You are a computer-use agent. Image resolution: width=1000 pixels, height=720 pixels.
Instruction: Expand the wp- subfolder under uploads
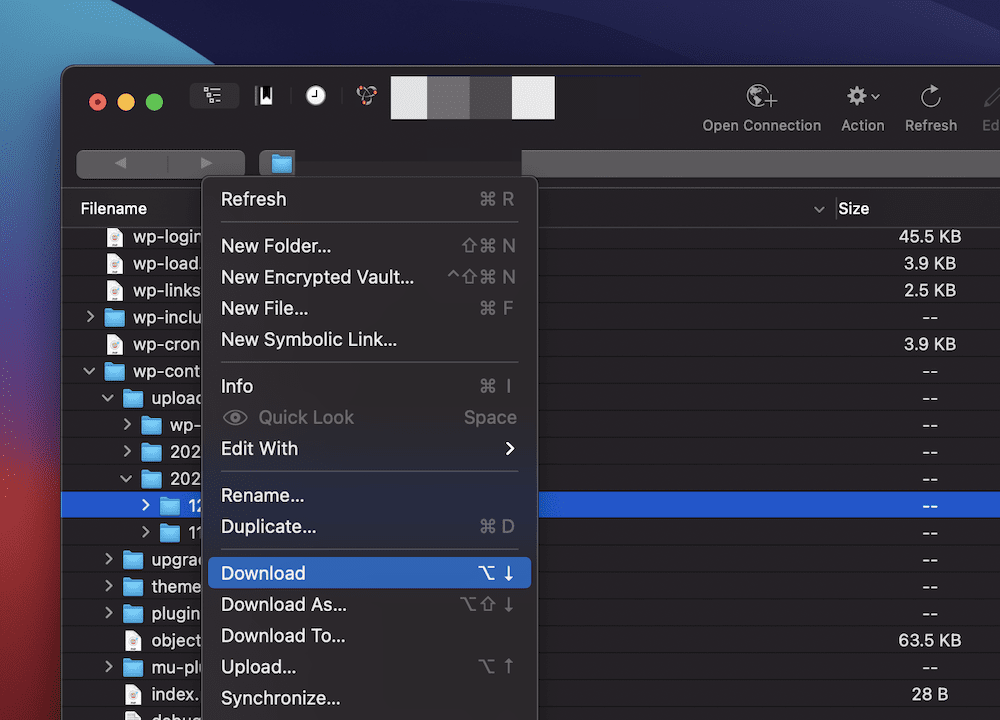point(127,425)
